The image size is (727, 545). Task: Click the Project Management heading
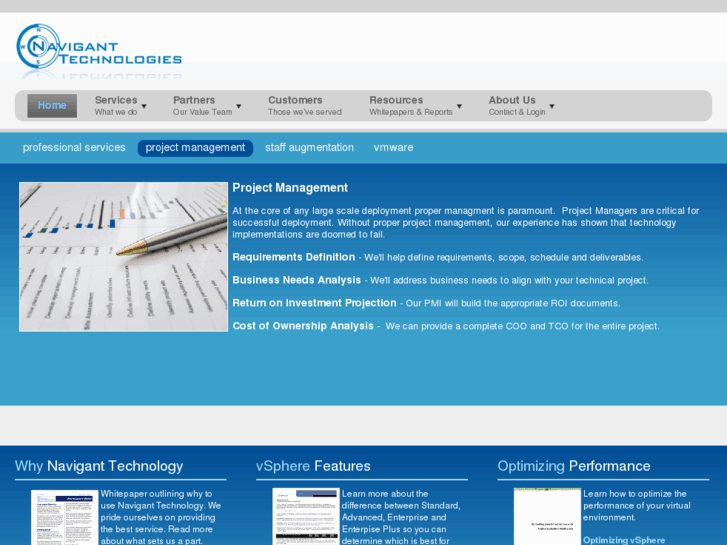pyautogui.click(x=290, y=188)
